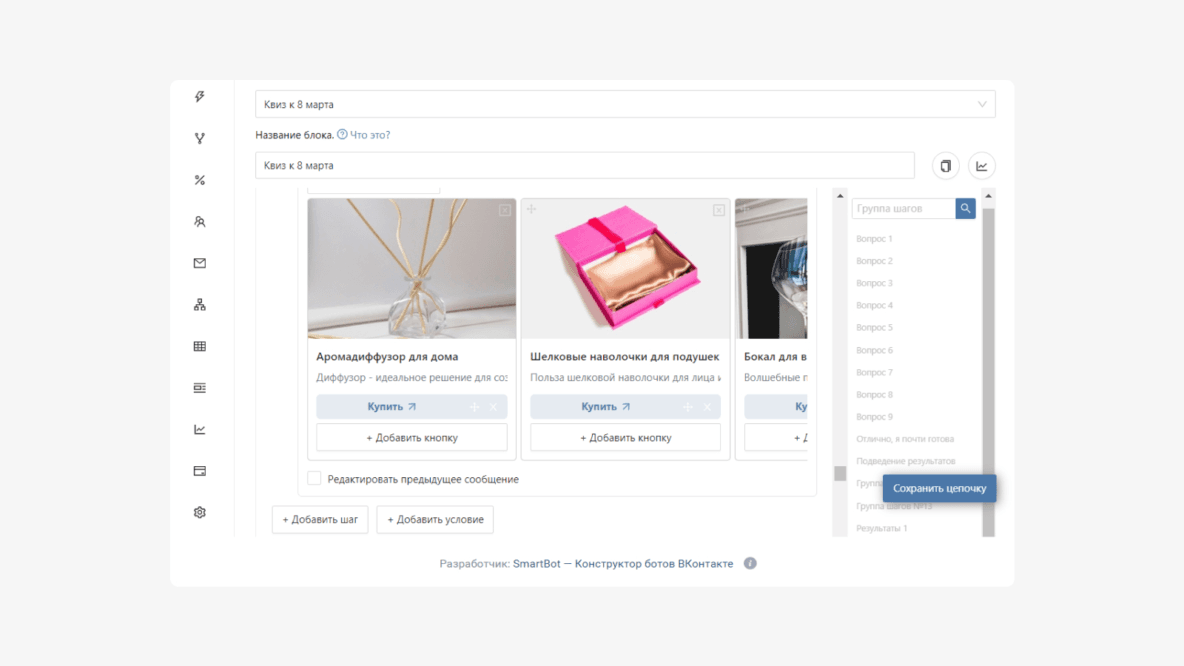Image resolution: width=1184 pixels, height=666 pixels.
Task: Select Вопрос 2 in step list
Action: click(874, 261)
